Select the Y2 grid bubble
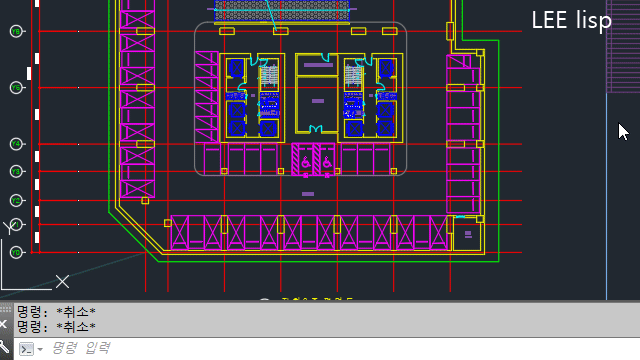The width and height of the screenshot is (640, 360). pos(16,200)
